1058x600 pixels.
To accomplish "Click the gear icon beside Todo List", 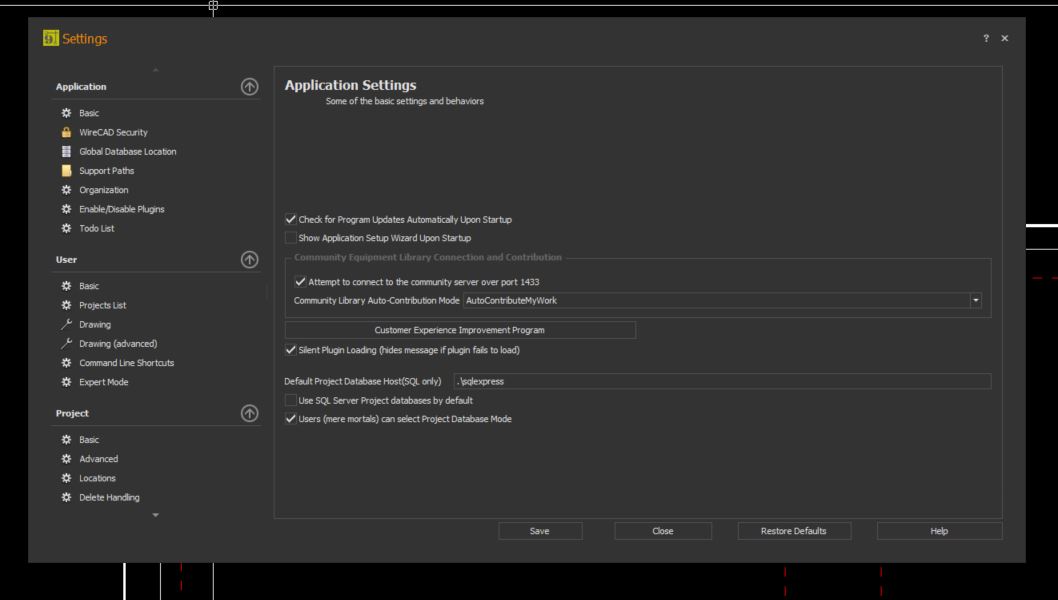I will (66, 229).
